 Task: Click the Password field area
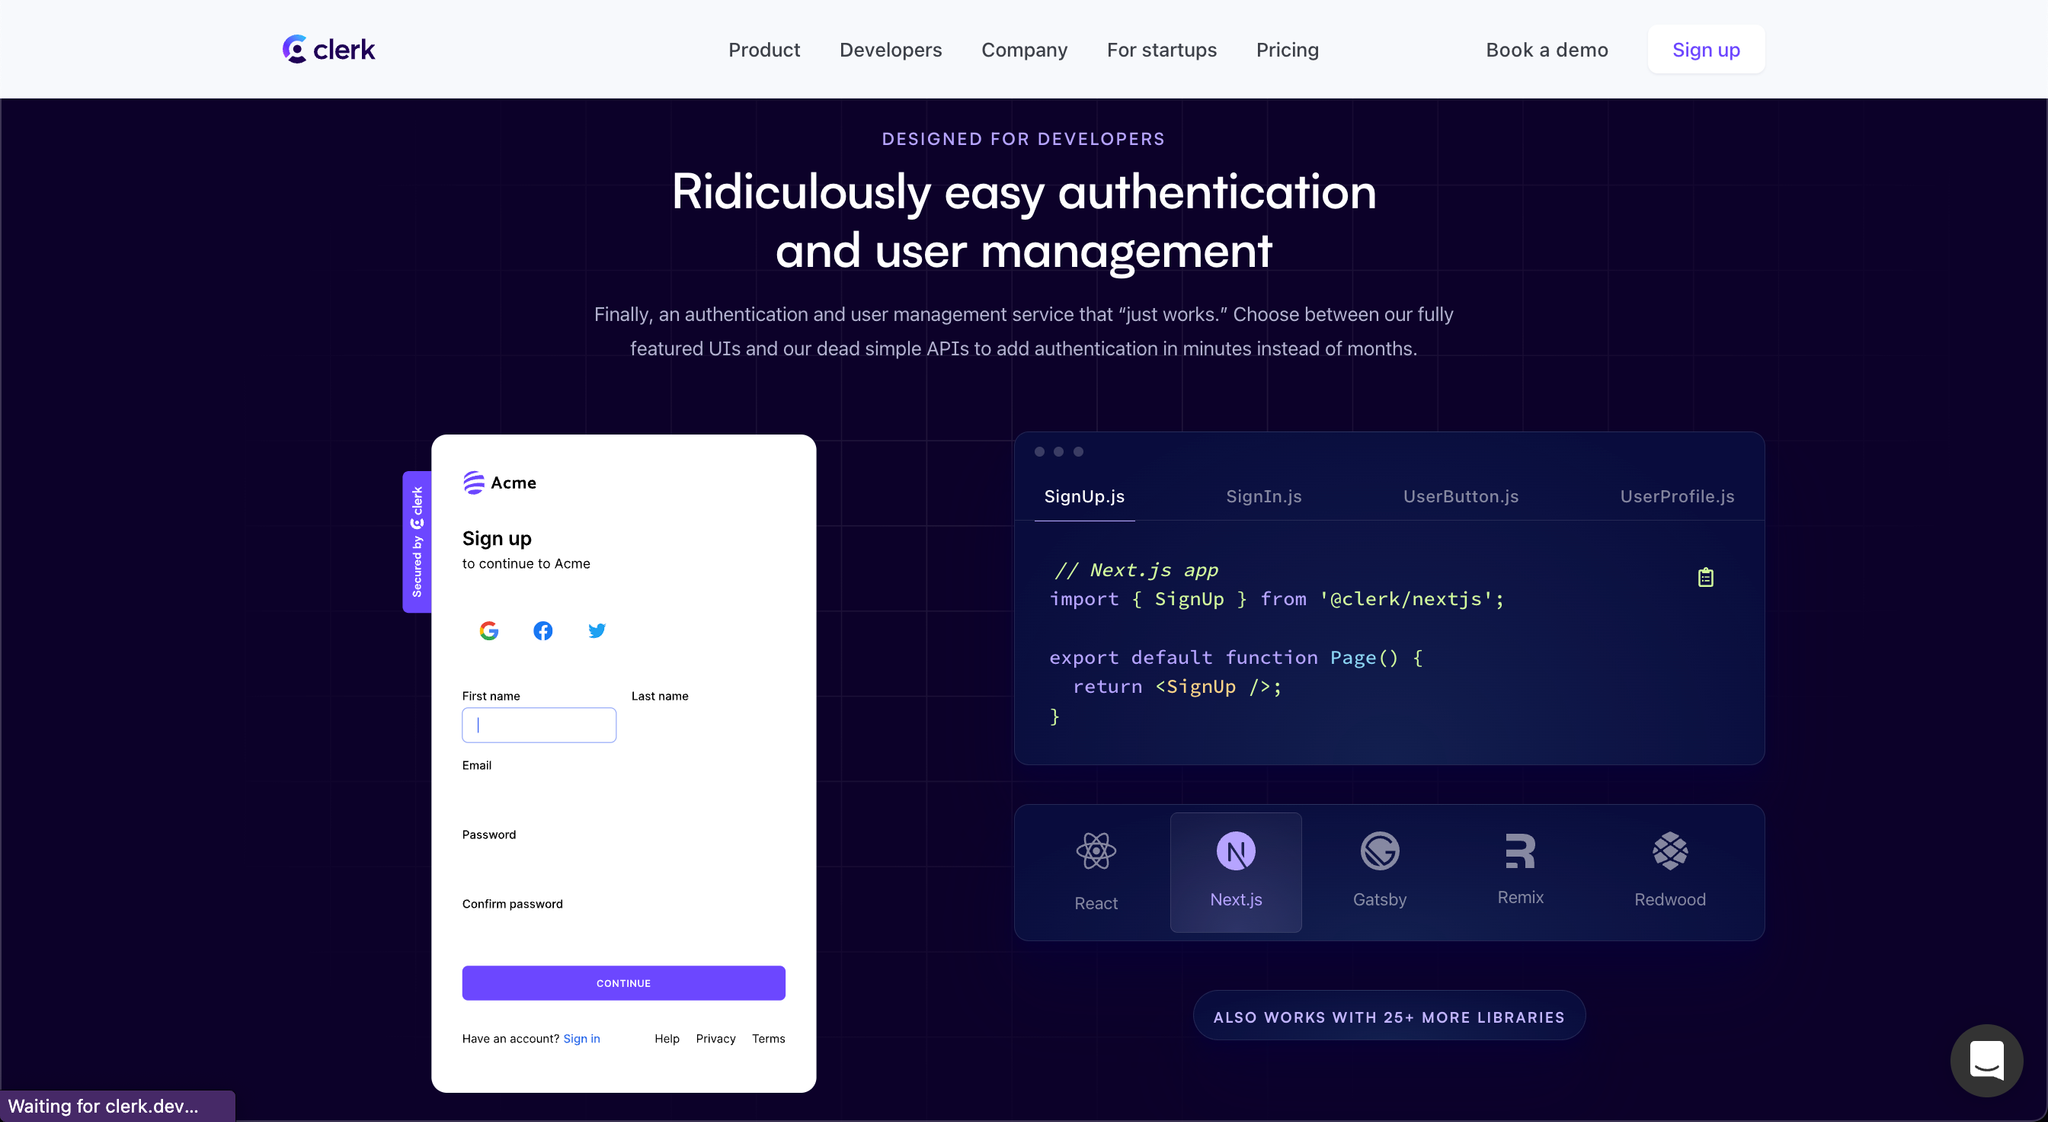pos(624,863)
